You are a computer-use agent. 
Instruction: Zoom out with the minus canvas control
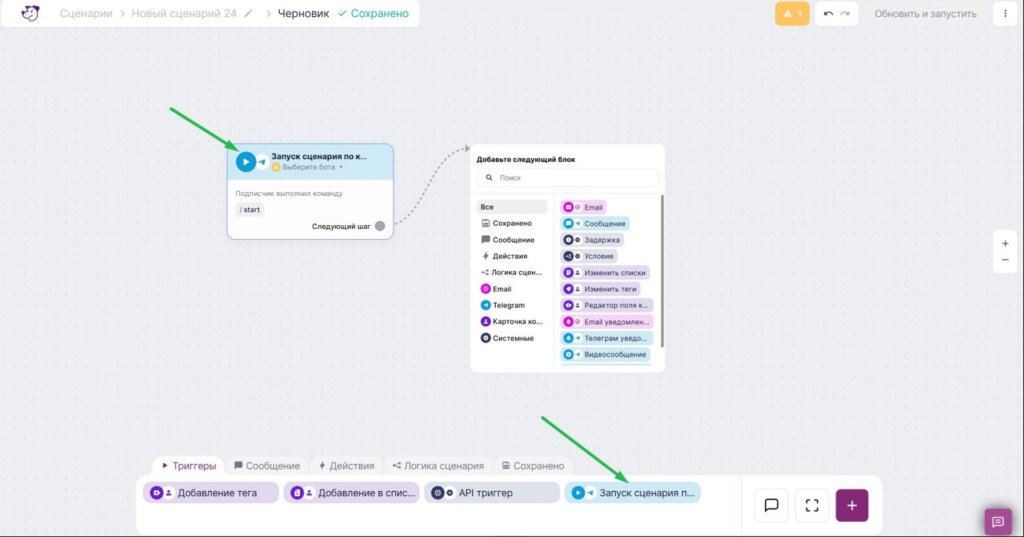click(x=1005, y=260)
